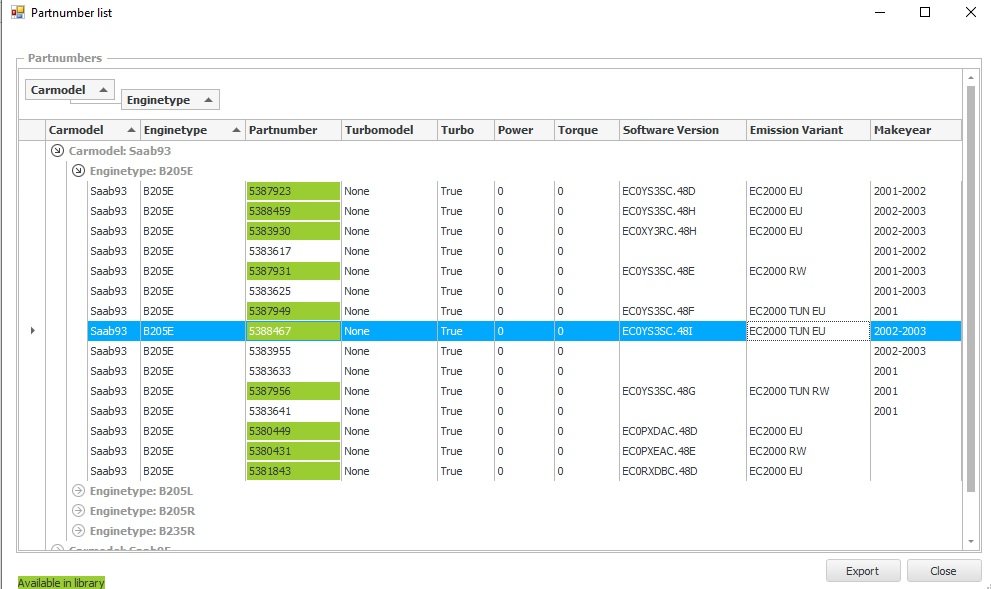Click software version EC0PXDAC.48D
This screenshot has height=589, width=991.
(660, 431)
